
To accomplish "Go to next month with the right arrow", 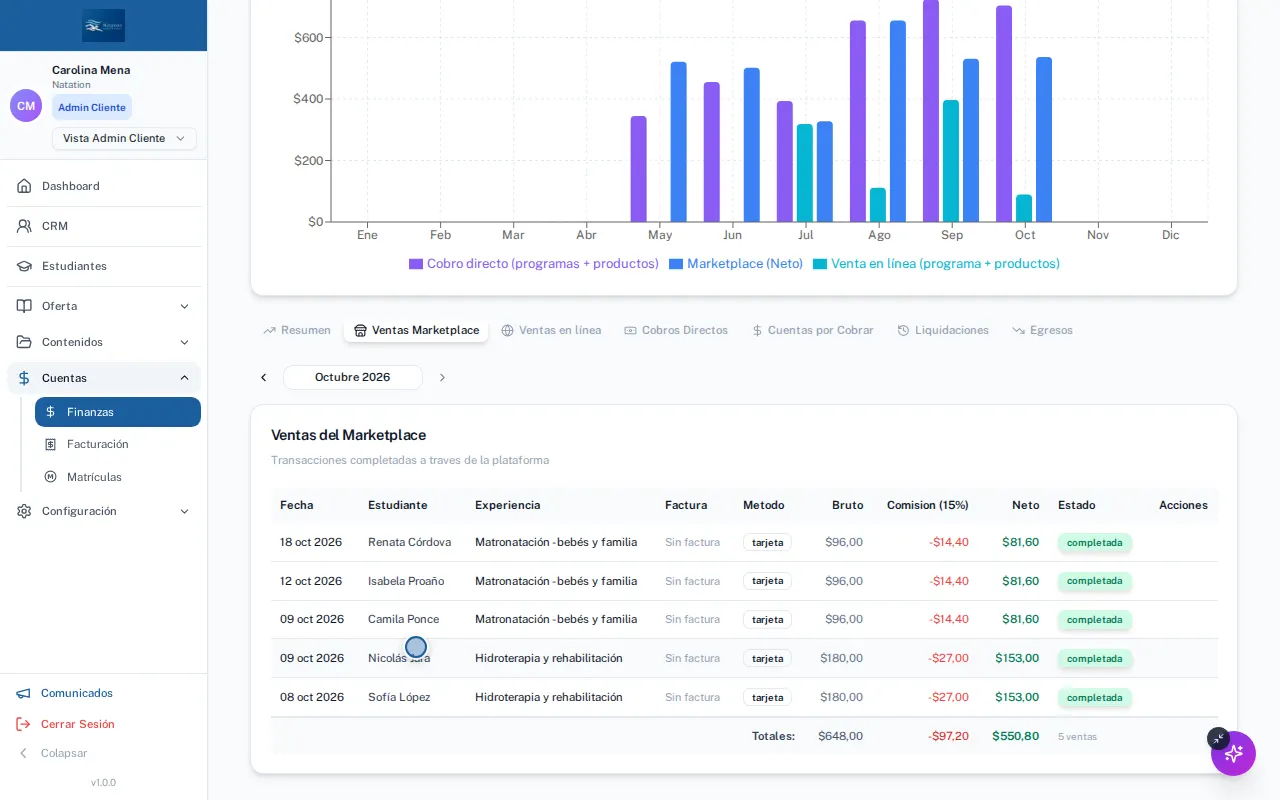I will point(442,377).
